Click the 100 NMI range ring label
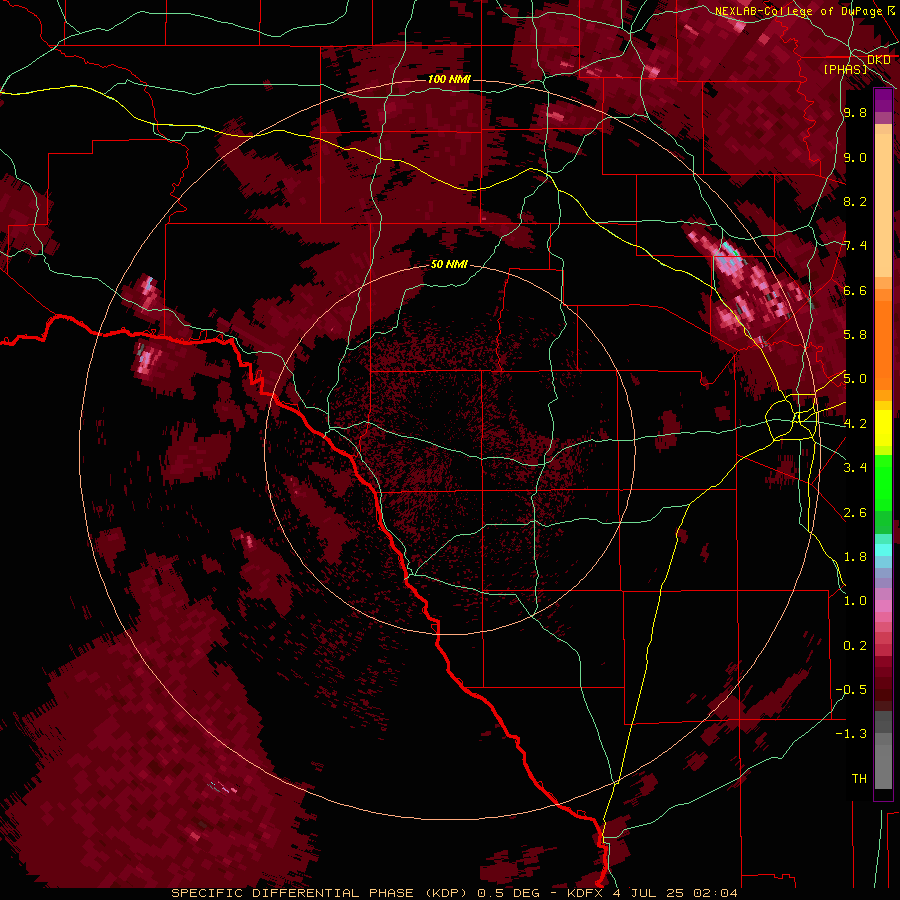The width and height of the screenshot is (900, 900). click(x=449, y=79)
